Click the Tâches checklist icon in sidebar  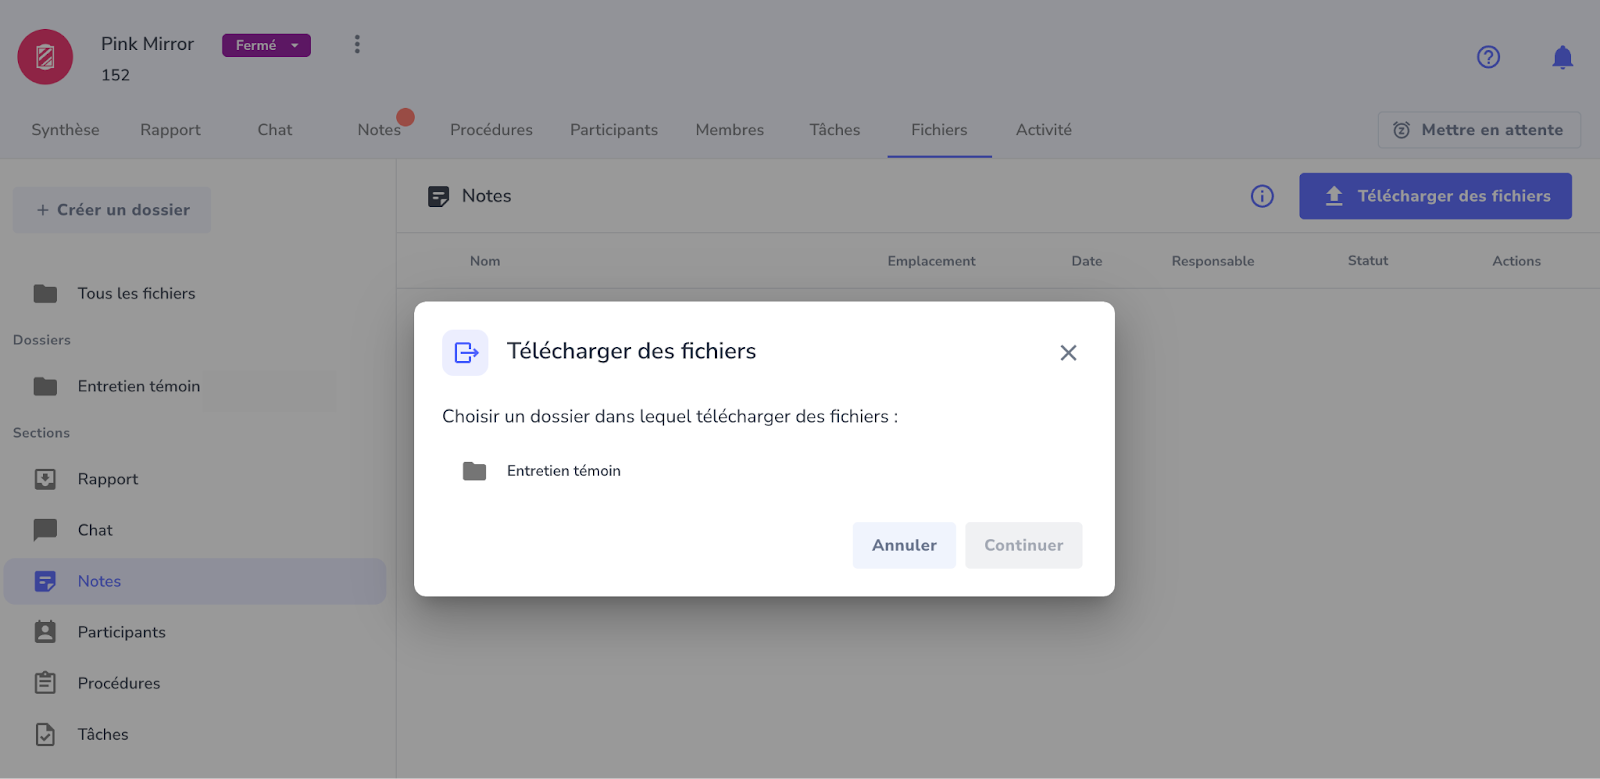coord(45,734)
